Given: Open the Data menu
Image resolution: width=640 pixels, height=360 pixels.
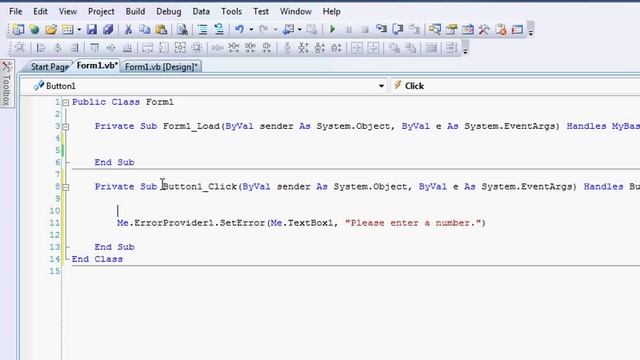Looking at the screenshot, I should (201, 11).
